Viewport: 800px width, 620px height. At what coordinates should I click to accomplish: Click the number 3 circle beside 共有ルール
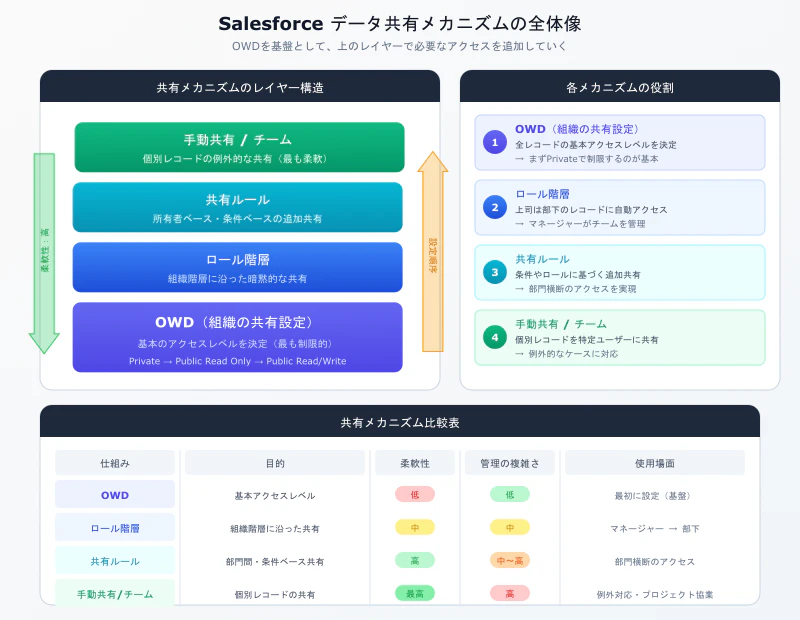494,272
